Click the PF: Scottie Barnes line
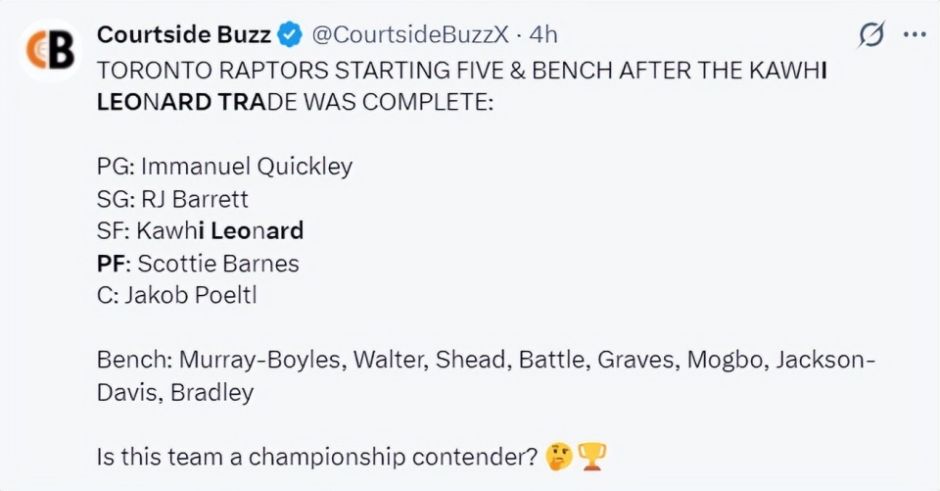940x491 pixels. point(198,263)
